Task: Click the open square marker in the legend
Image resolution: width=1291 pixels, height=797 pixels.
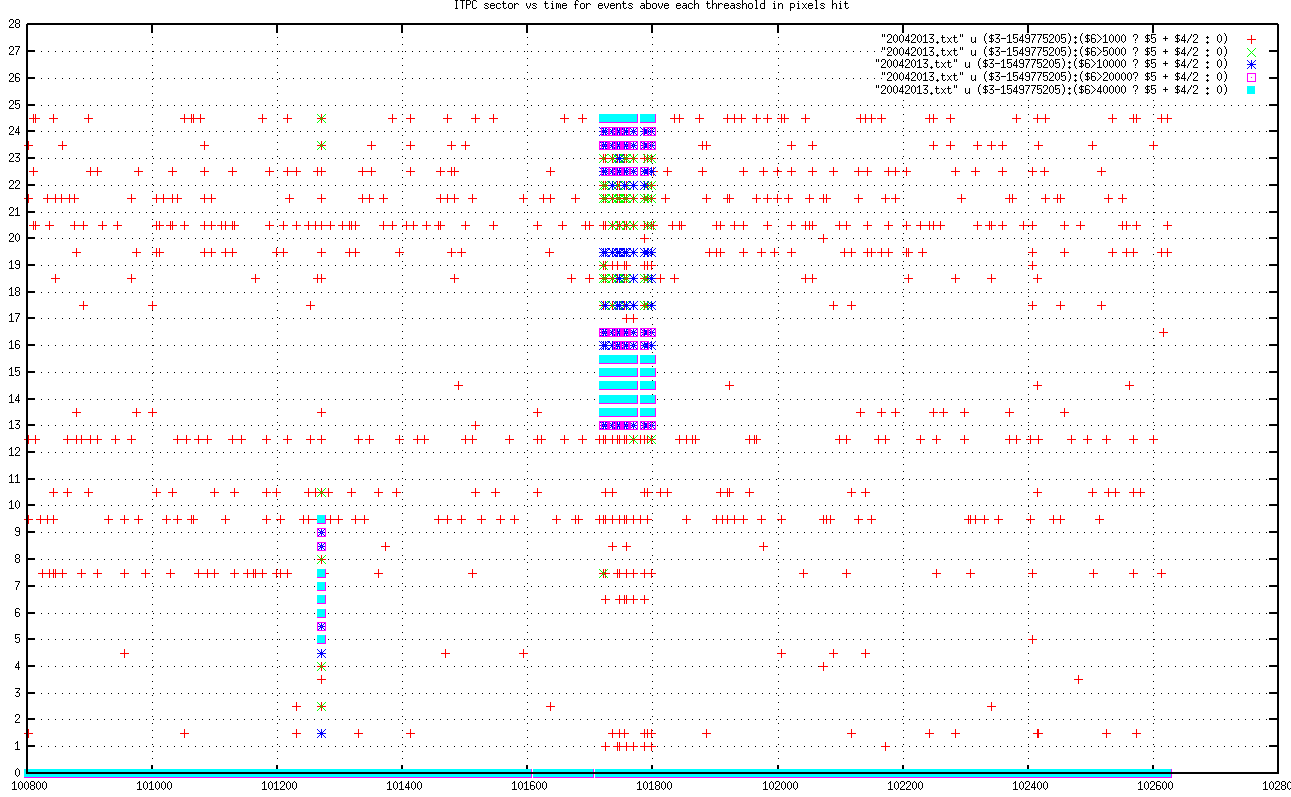Action: click(1250, 77)
